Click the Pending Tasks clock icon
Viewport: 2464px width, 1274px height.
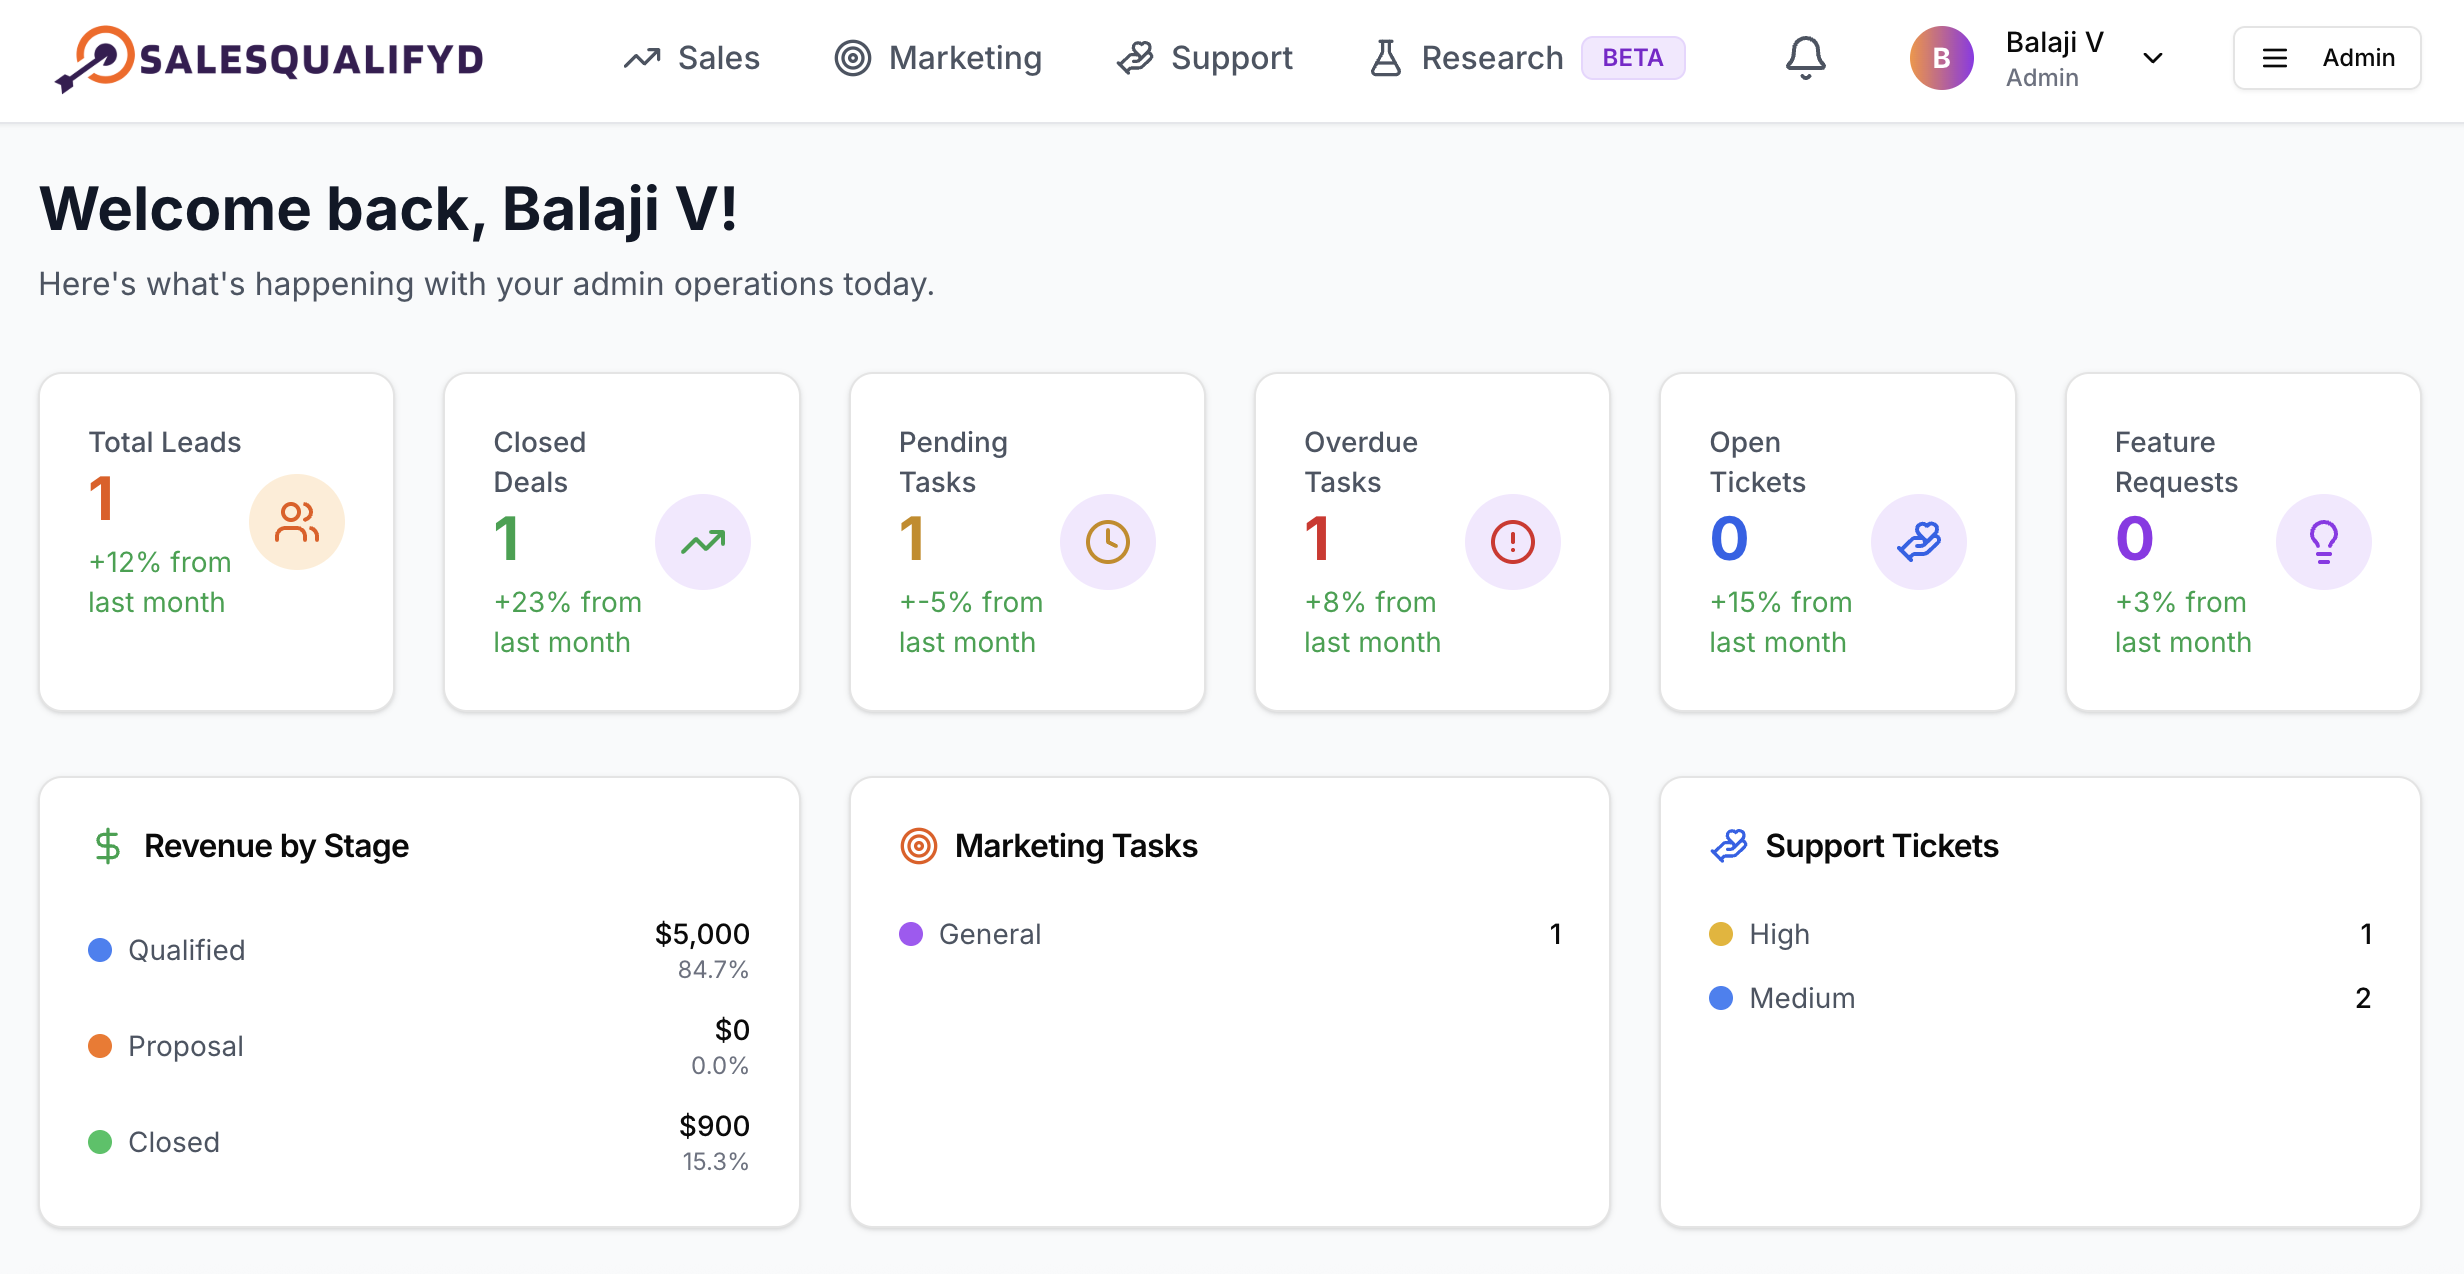[1108, 542]
